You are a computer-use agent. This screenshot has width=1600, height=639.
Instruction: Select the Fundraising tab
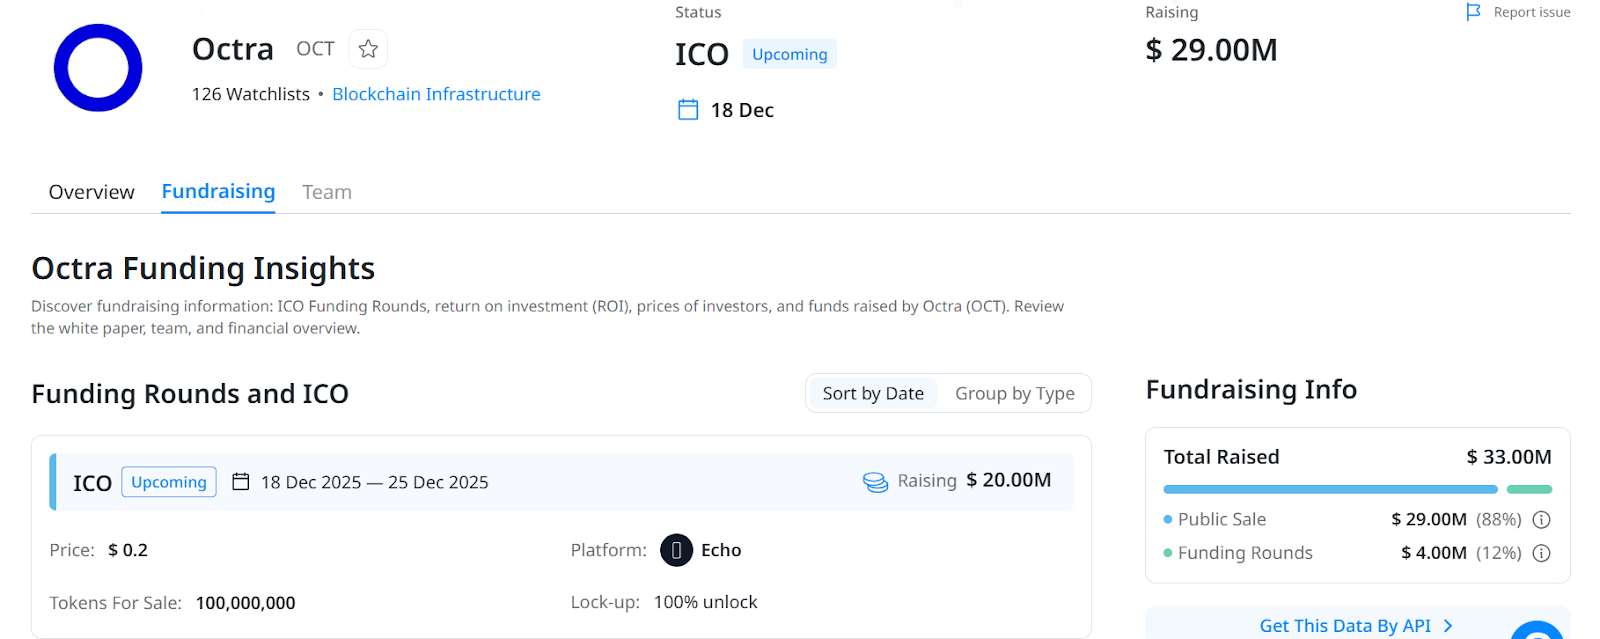click(x=218, y=192)
